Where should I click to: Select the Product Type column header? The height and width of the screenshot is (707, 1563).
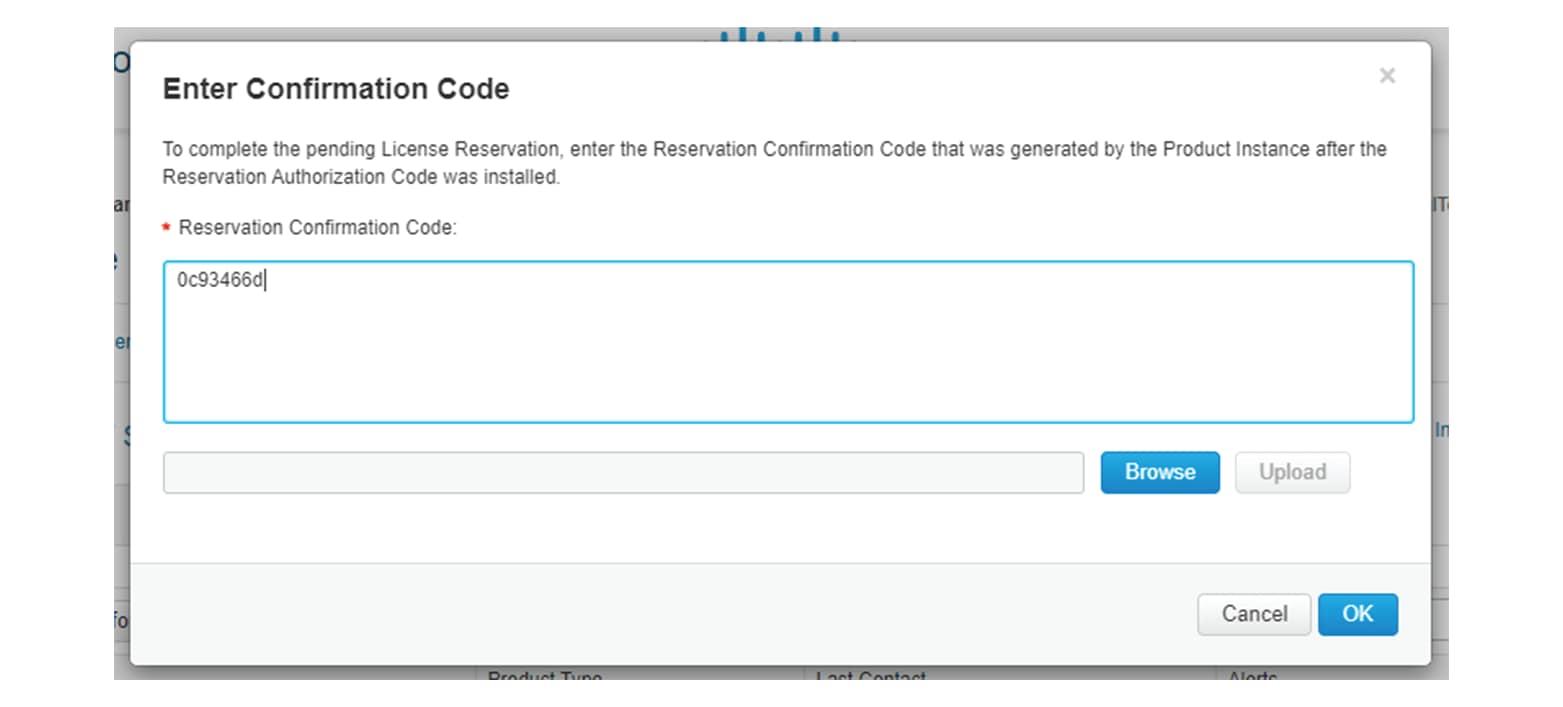click(544, 677)
